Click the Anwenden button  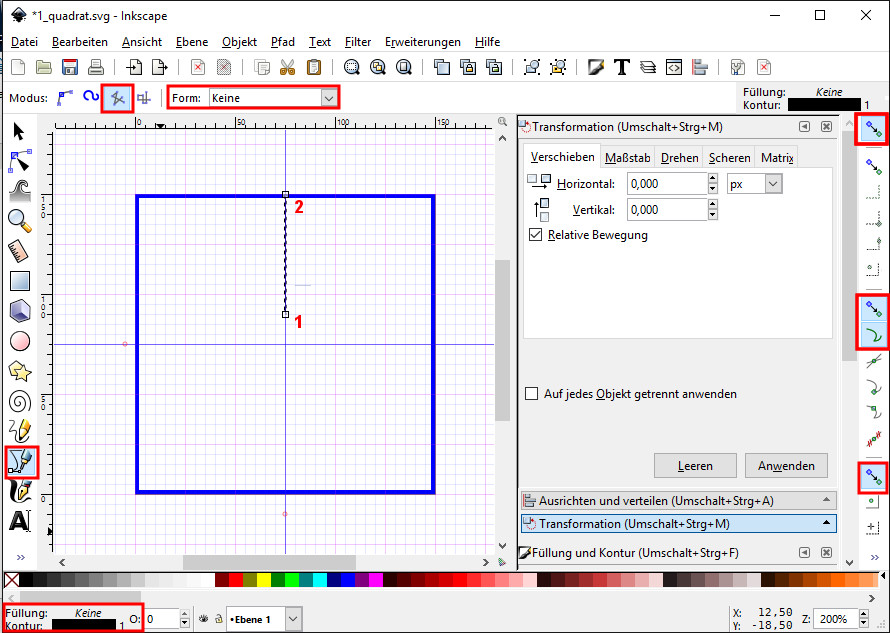786,466
